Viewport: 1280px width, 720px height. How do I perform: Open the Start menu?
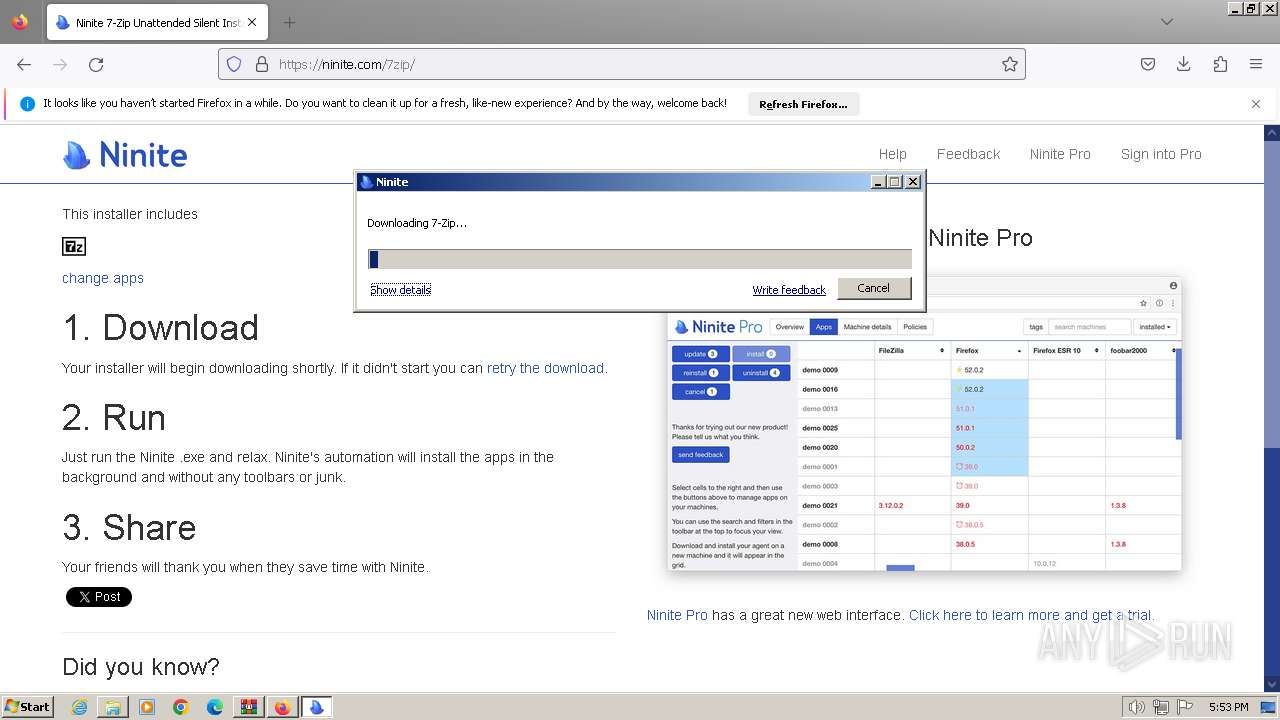[x=28, y=707]
